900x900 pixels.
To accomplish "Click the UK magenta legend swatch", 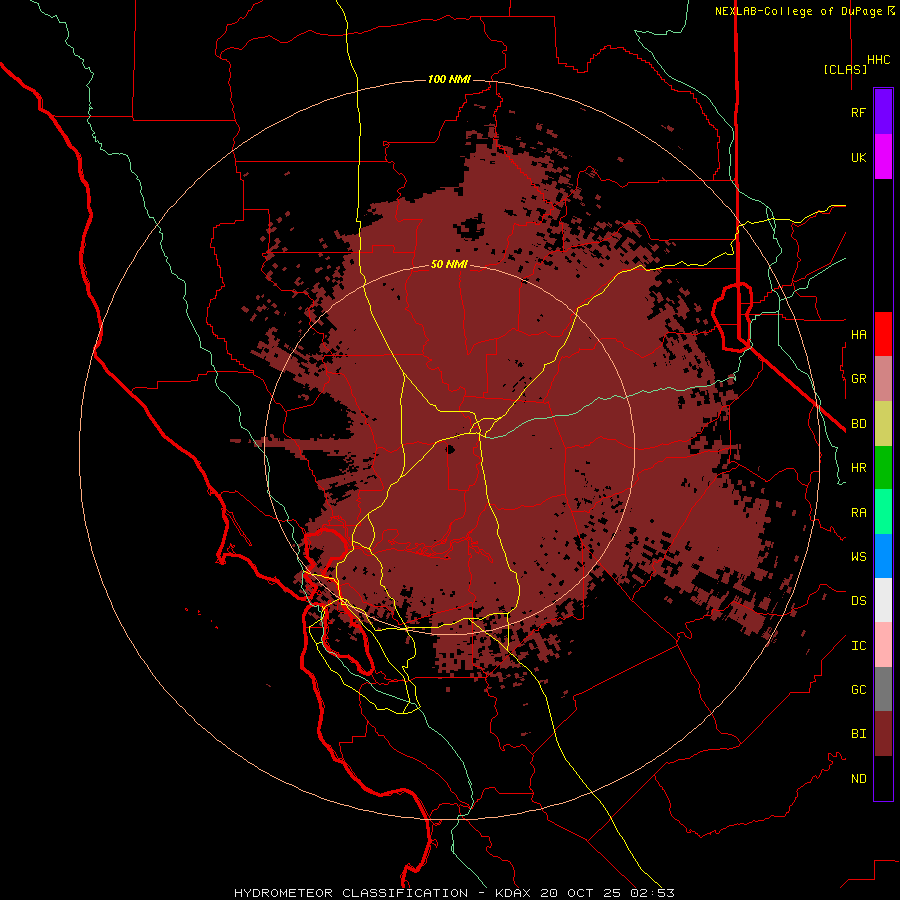I will (883, 157).
